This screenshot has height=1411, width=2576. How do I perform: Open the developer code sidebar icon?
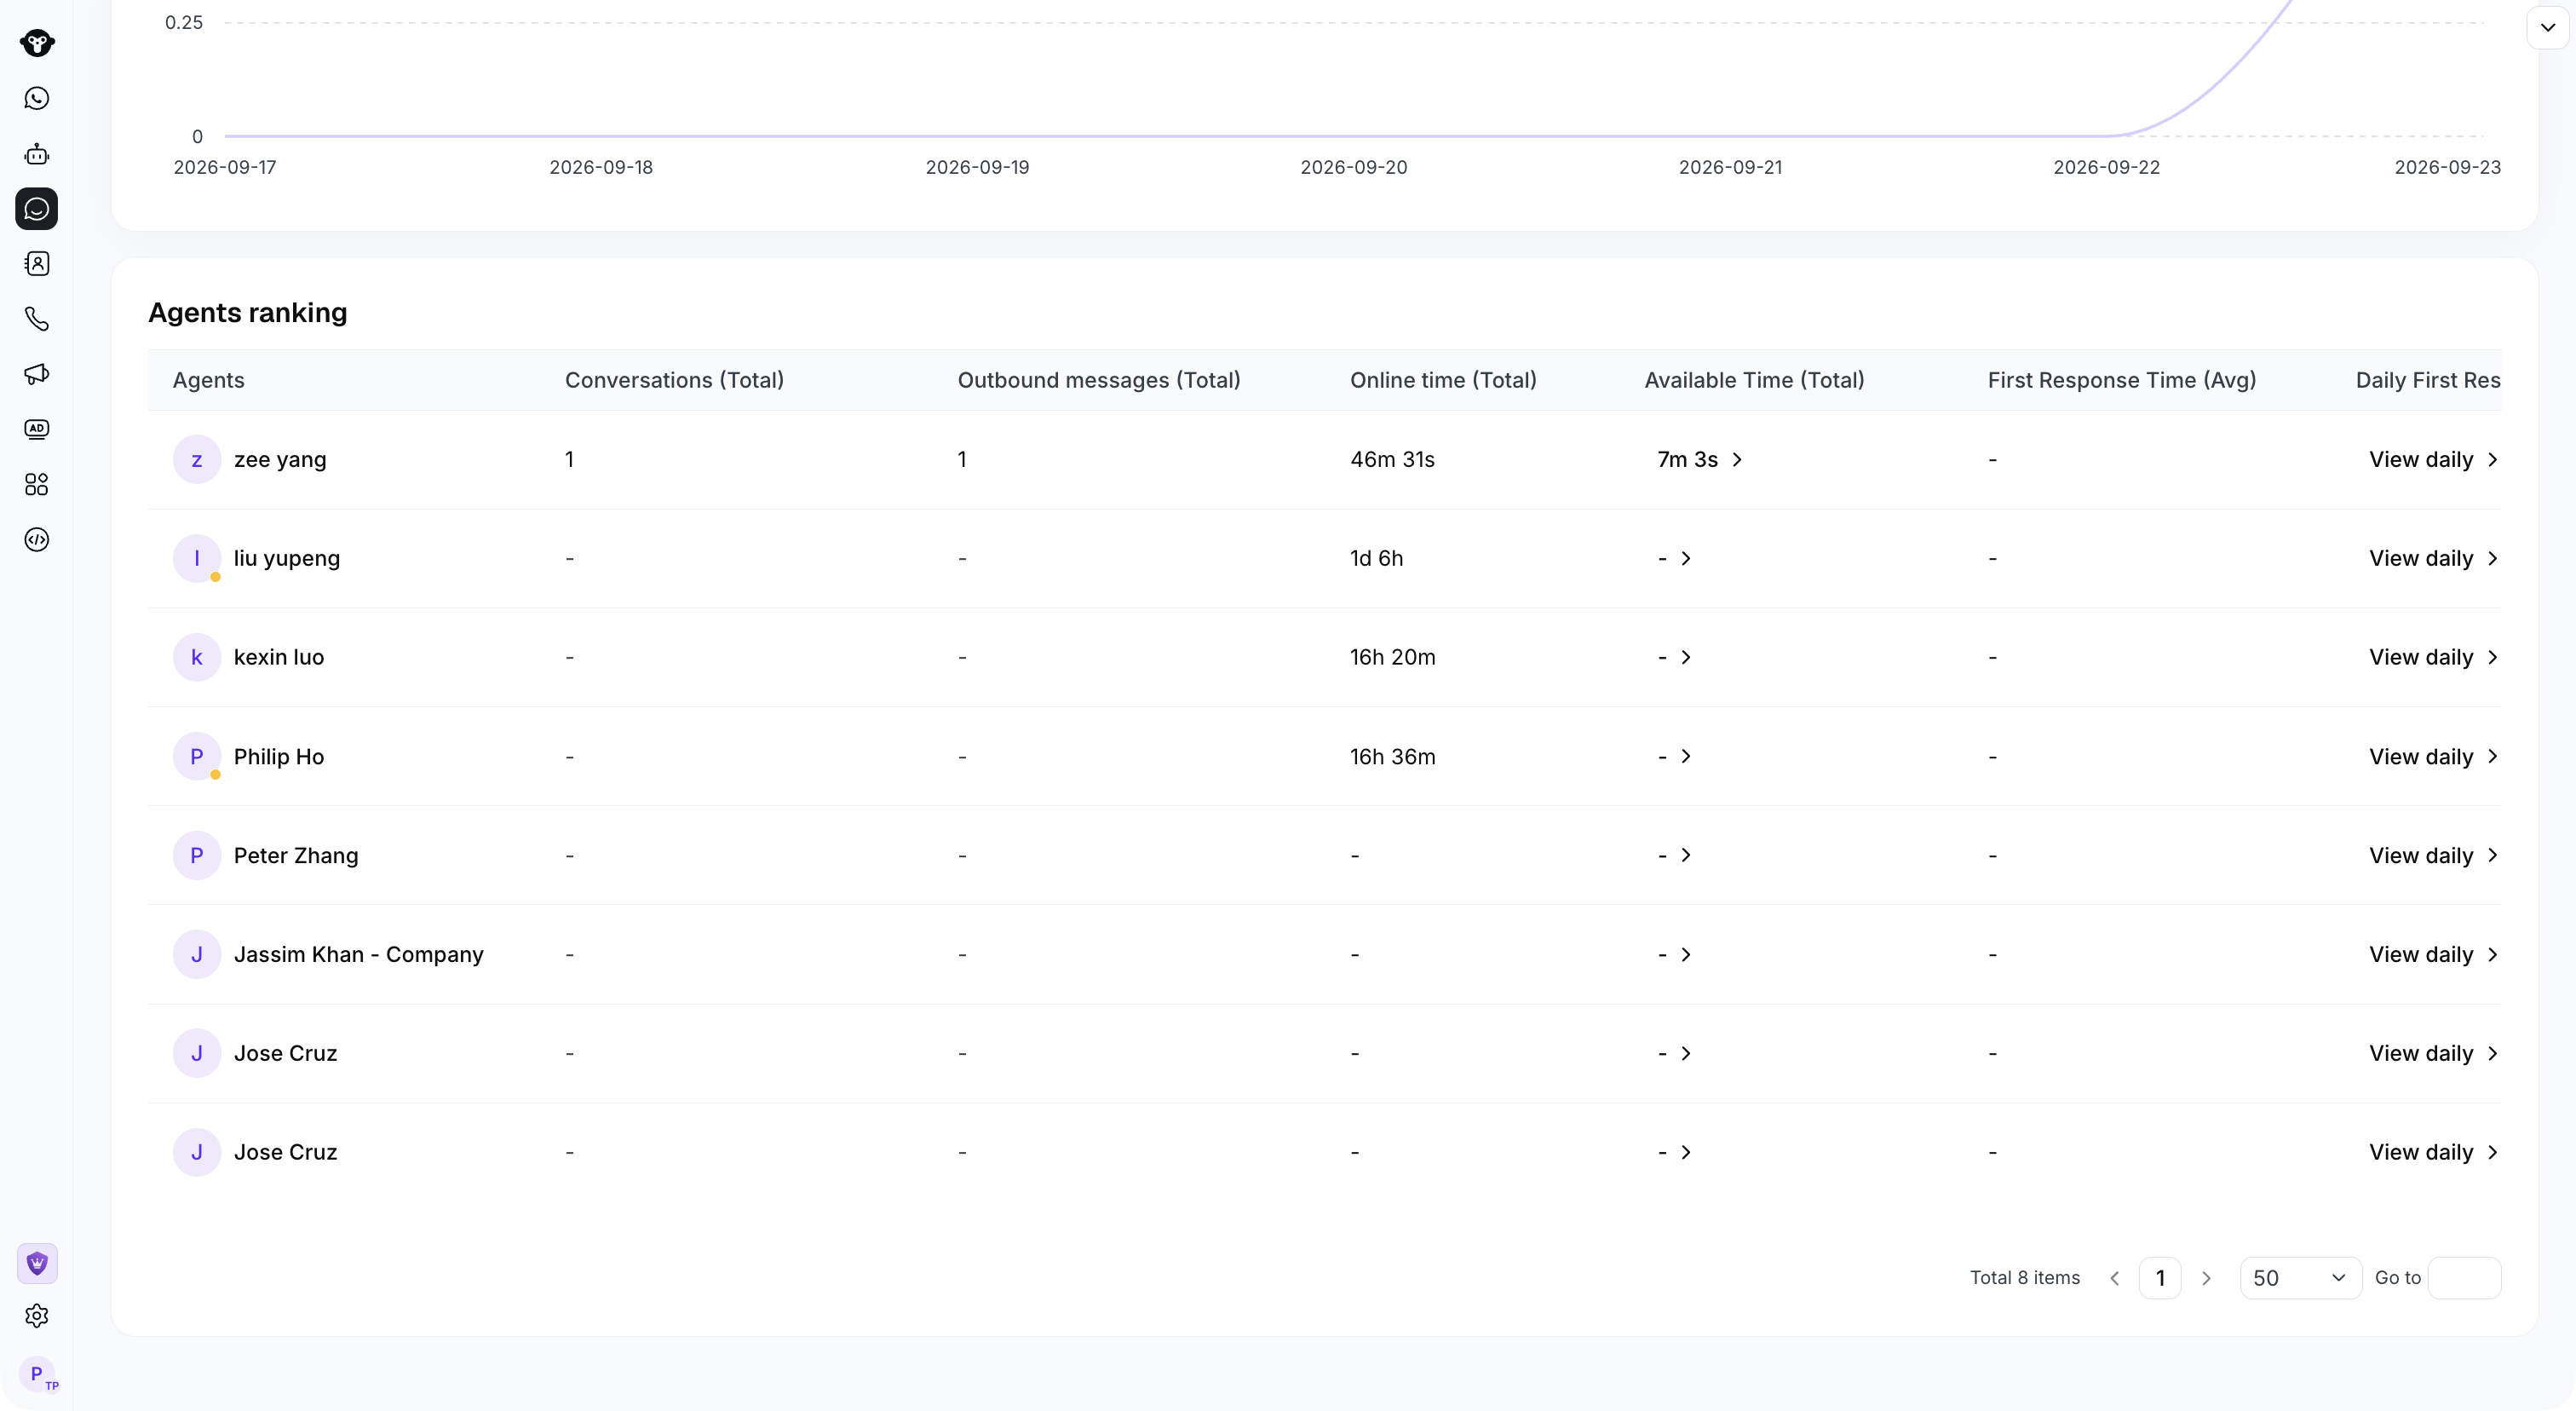pos(37,540)
